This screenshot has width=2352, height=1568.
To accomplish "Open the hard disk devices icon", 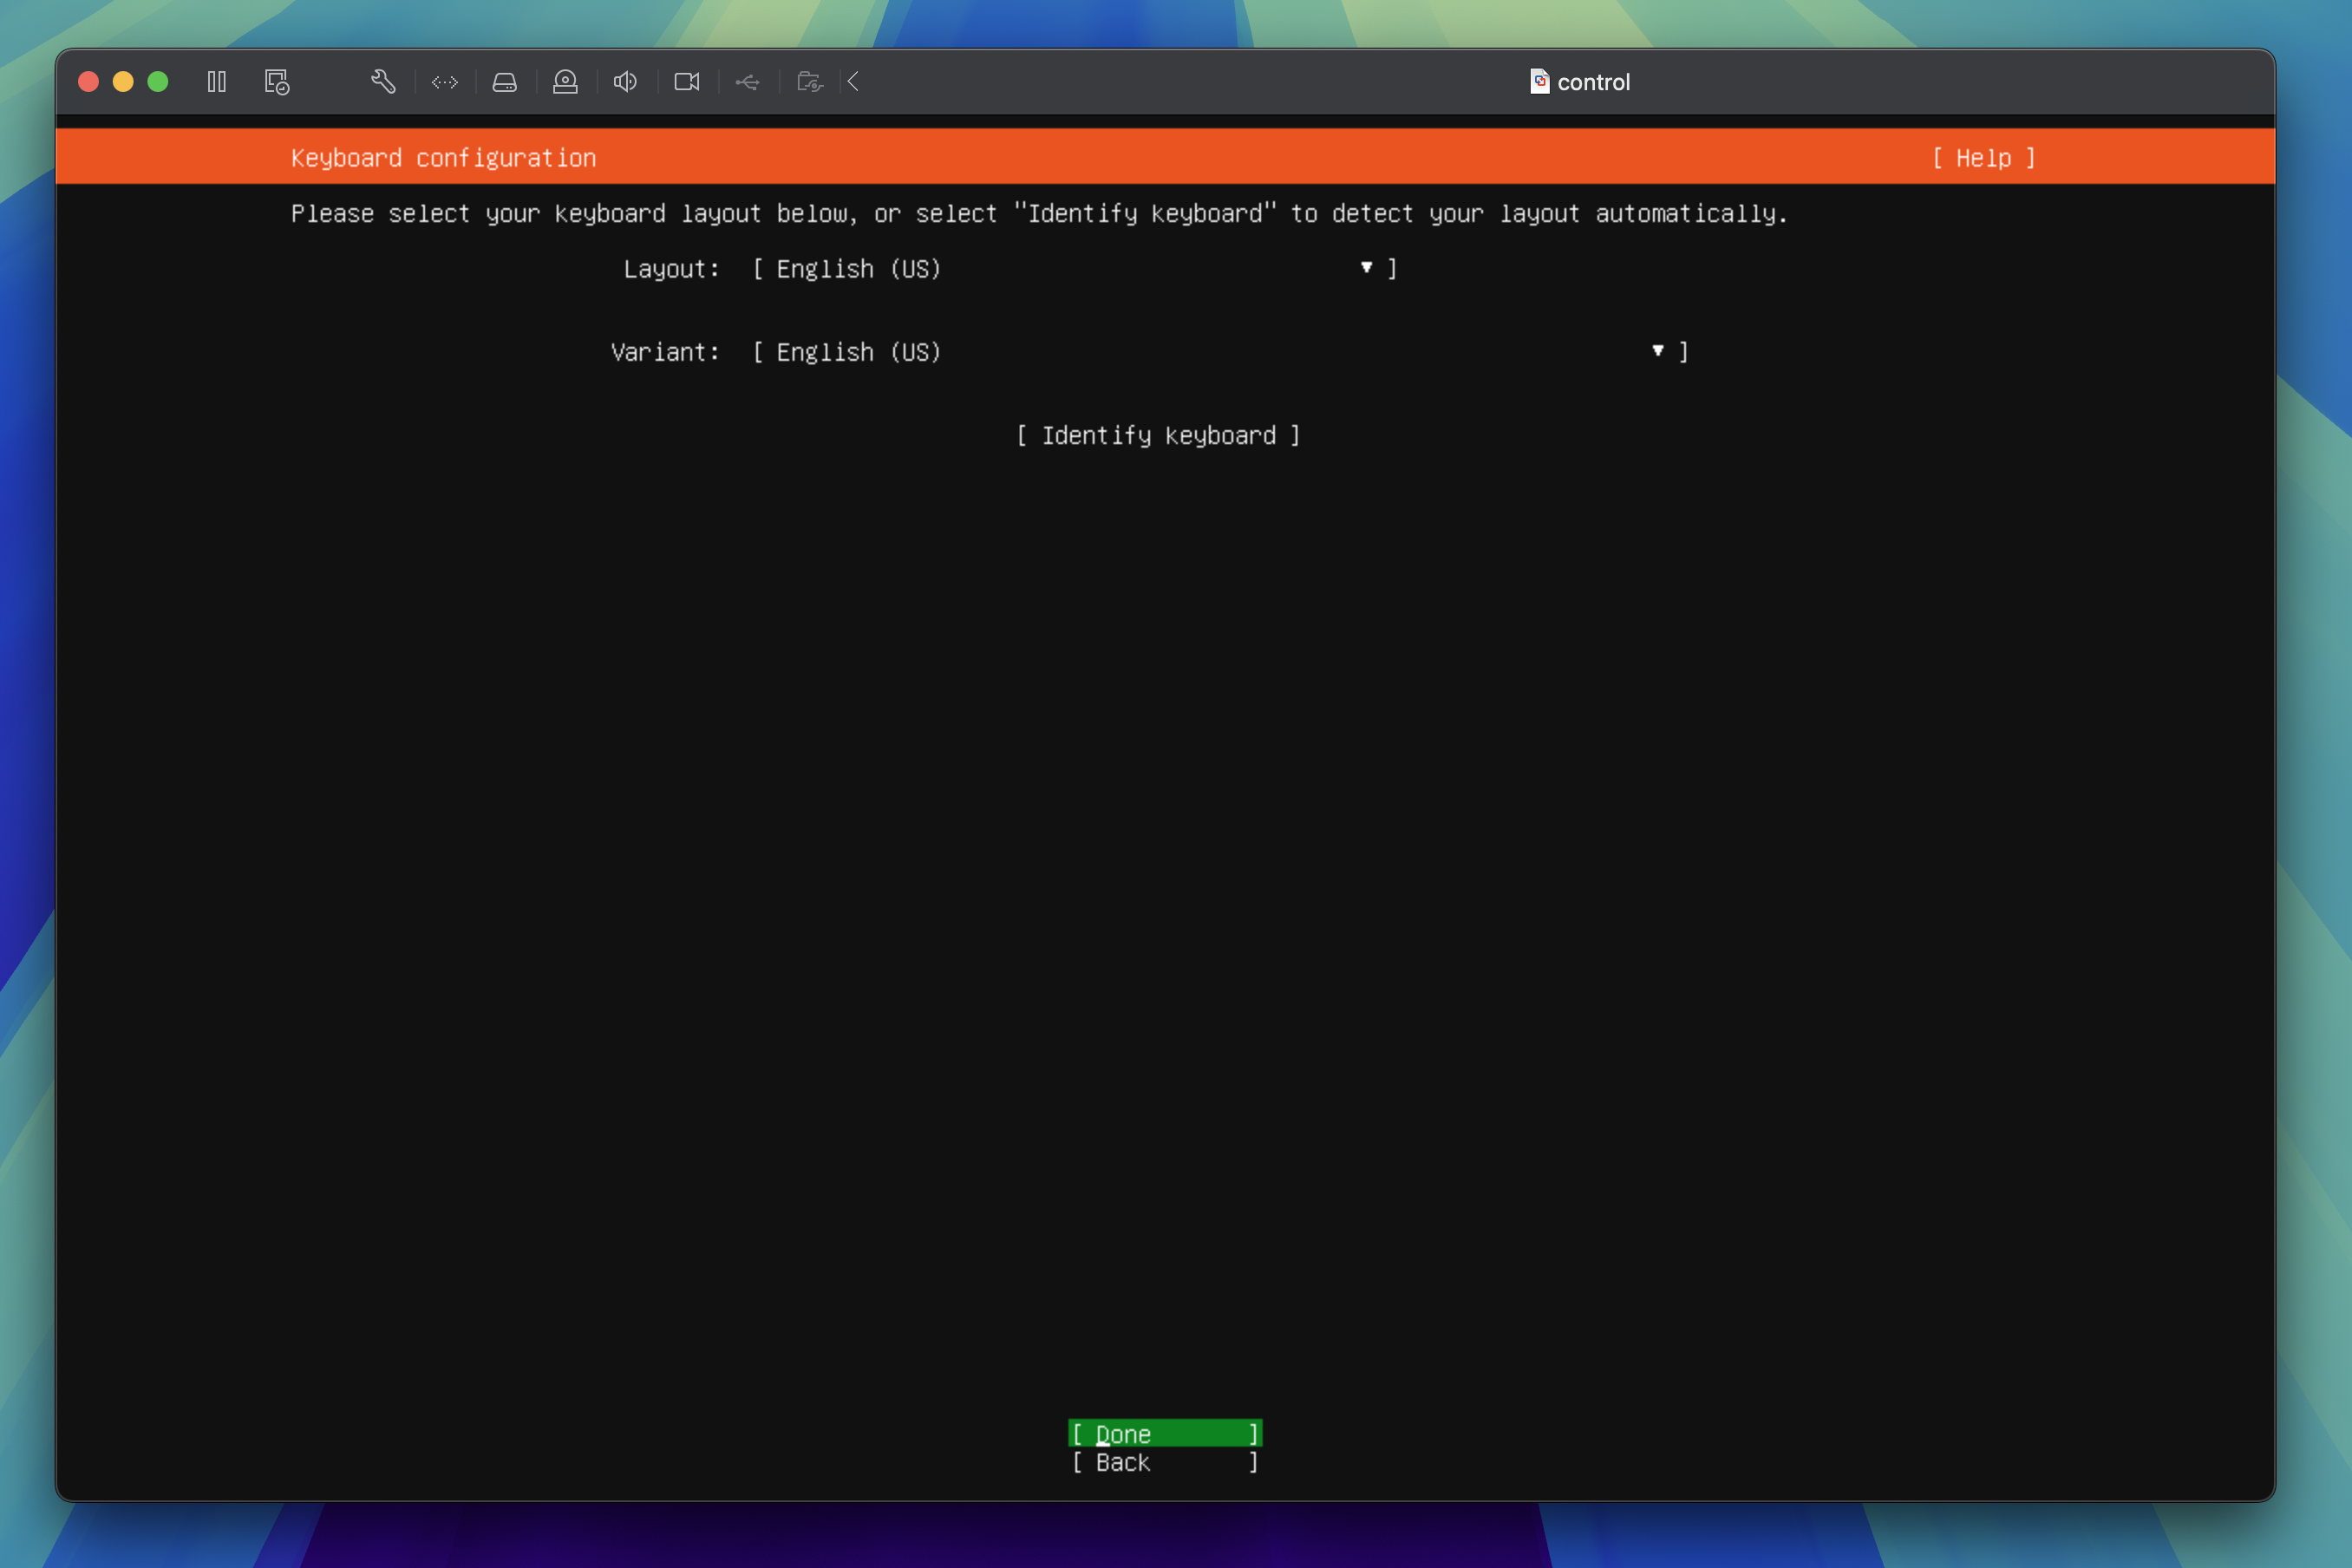I will pos(505,82).
